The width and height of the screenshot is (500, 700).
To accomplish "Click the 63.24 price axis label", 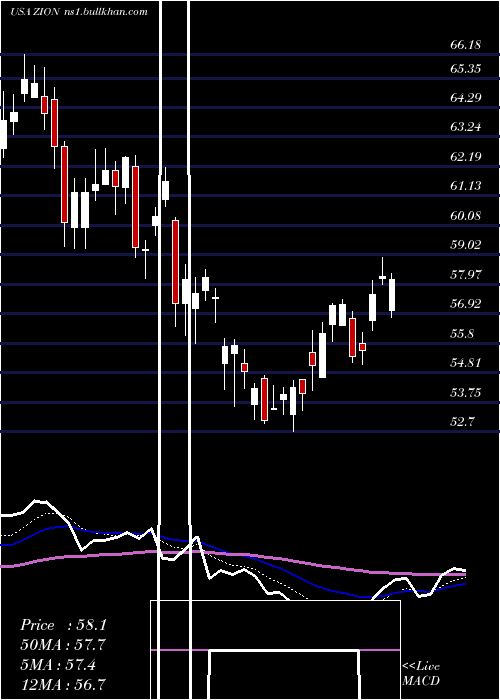I will [x=466, y=127].
